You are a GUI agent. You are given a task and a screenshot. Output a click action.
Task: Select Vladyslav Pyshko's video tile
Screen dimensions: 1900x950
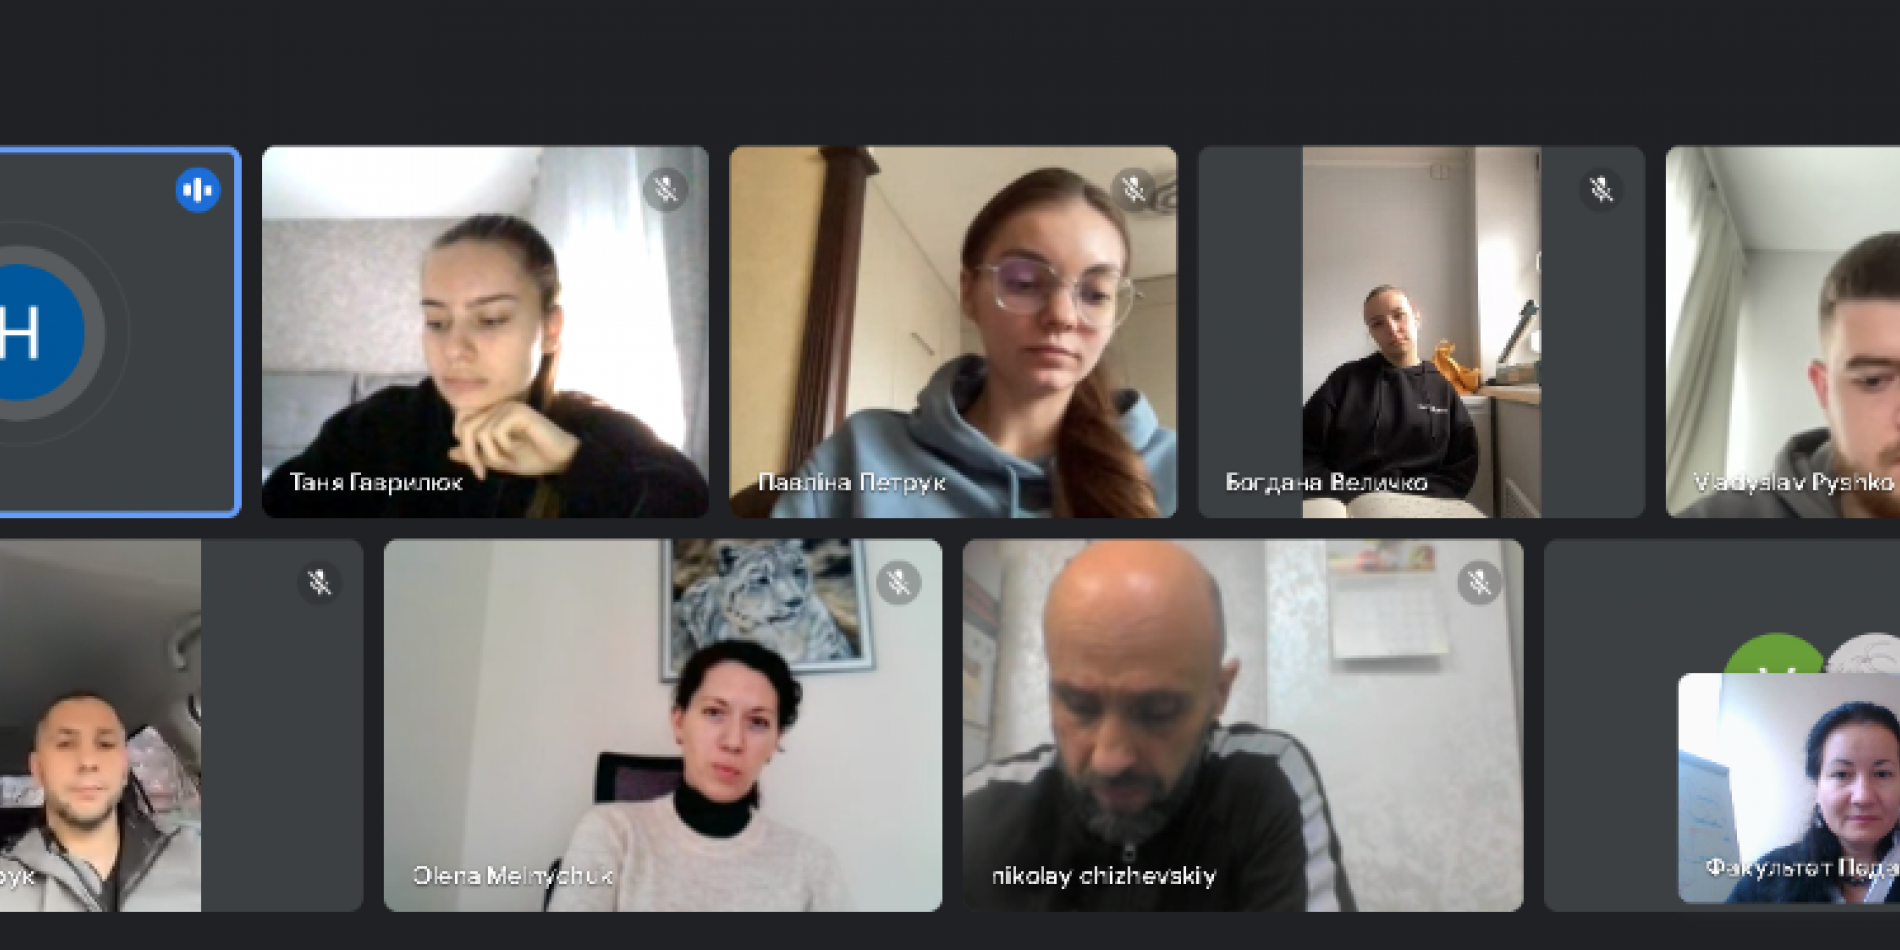click(1783, 332)
